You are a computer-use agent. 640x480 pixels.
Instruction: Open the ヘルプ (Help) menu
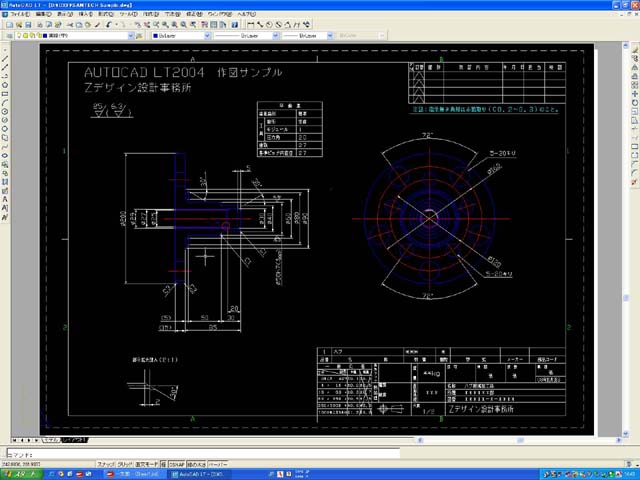pyautogui.click(x=247, y=14)
